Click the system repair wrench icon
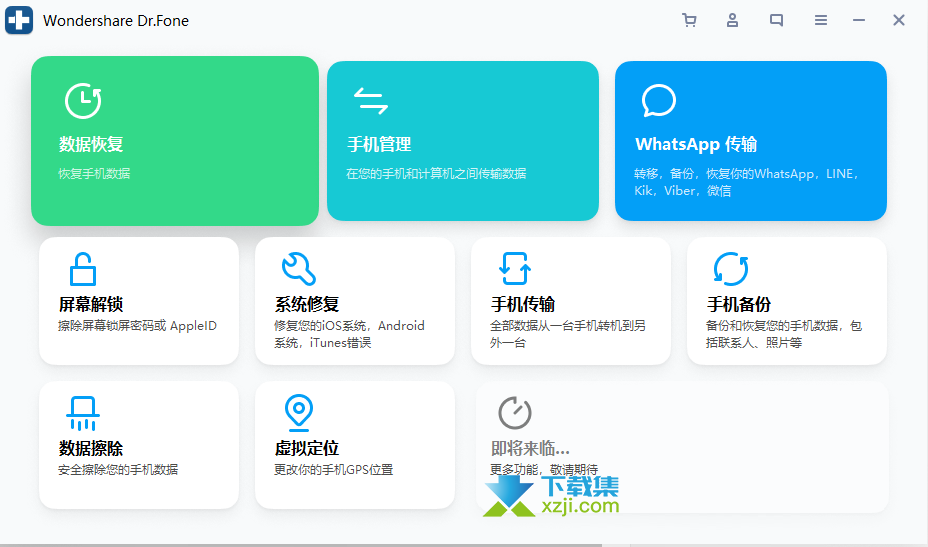The image size is (928, 547). pyautogui.click(x=299, y=269)
